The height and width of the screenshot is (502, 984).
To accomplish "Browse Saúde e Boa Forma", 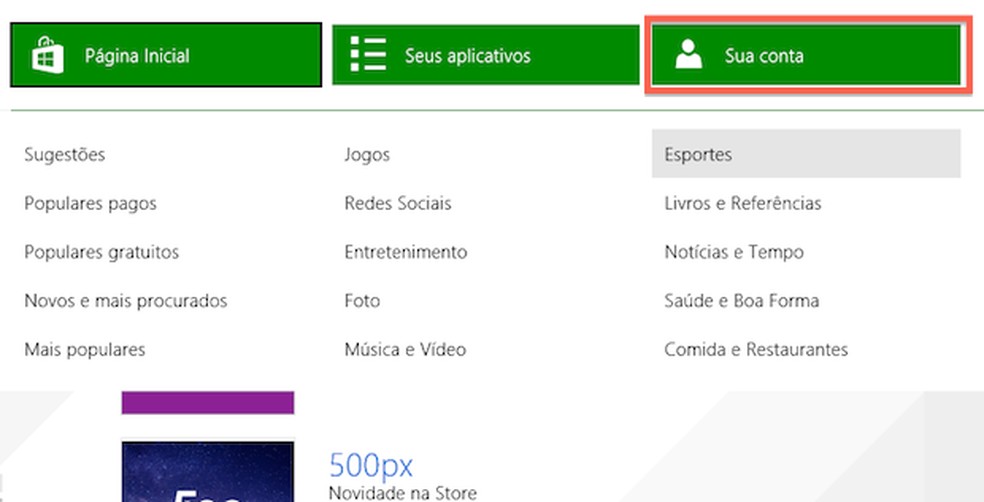I will [x=742, y=301].
